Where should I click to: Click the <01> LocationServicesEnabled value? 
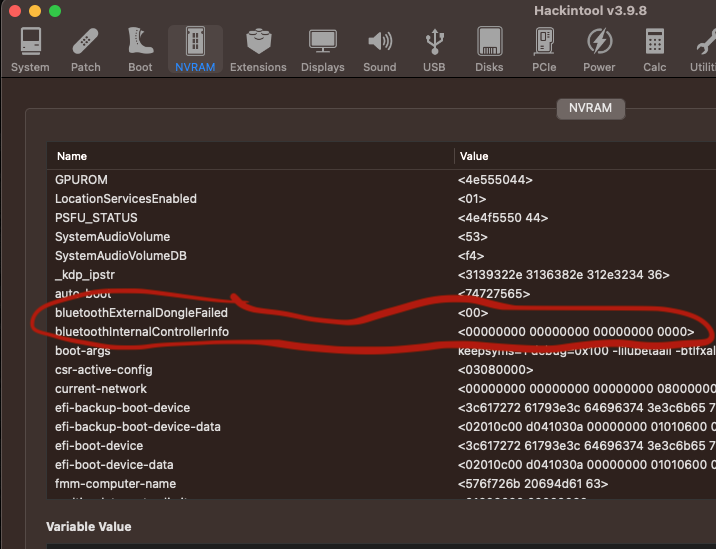[x=472, y=199]
